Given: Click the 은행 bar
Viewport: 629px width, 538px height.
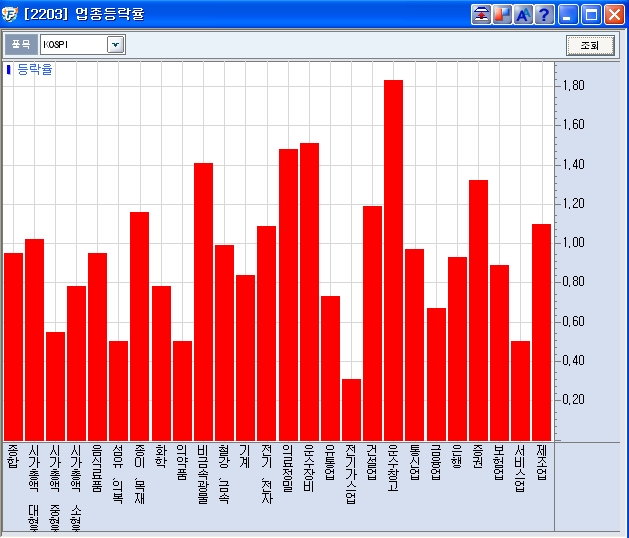Looking at the screenshot, I should coord(457,349).
